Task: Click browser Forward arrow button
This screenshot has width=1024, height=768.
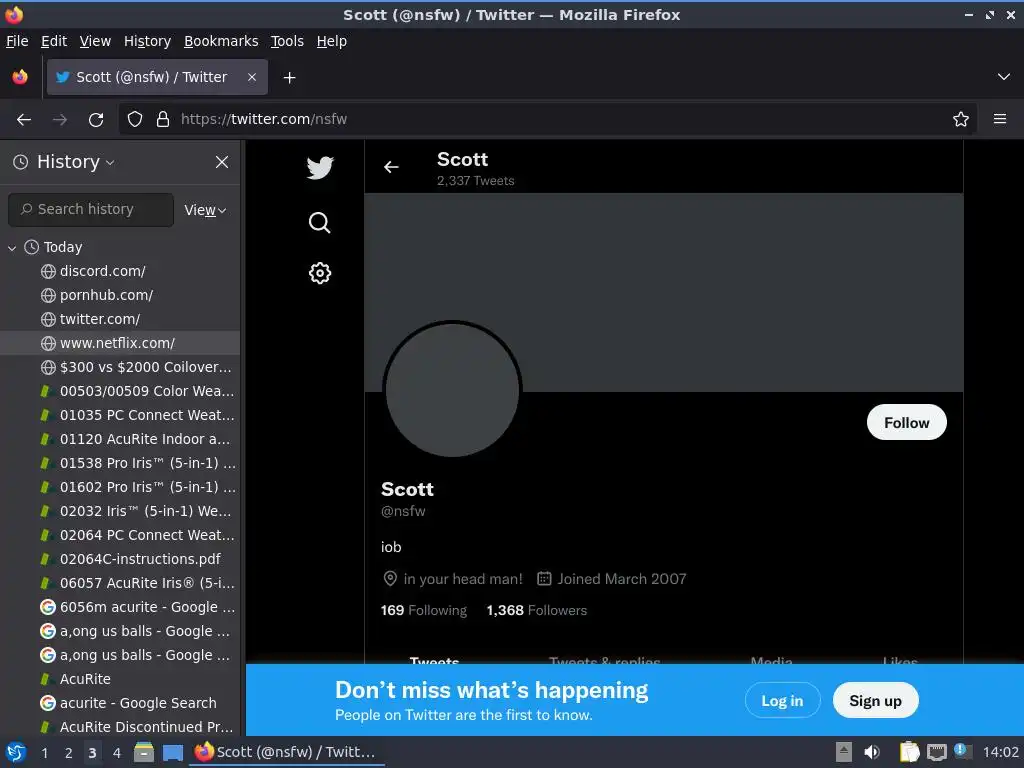Action: tap(60, 120)
